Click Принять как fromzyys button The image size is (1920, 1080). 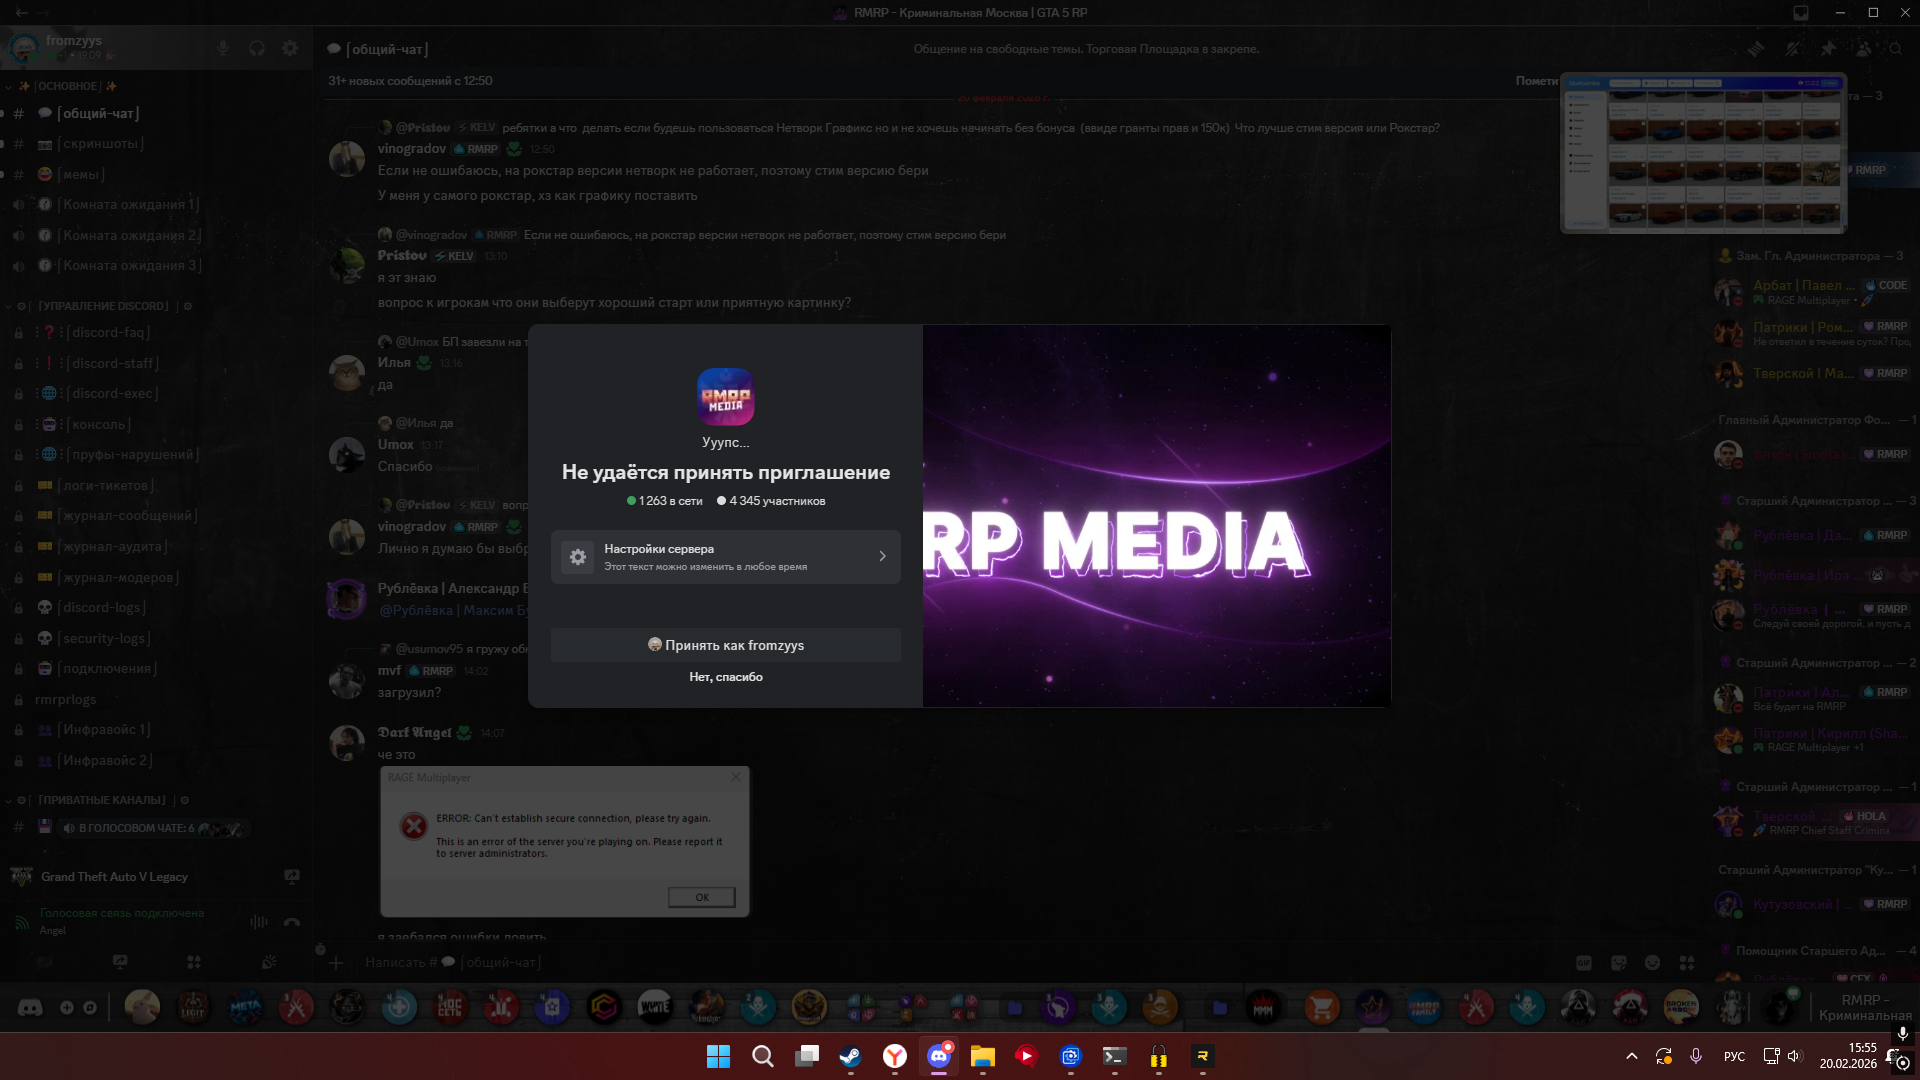(725, 645)
